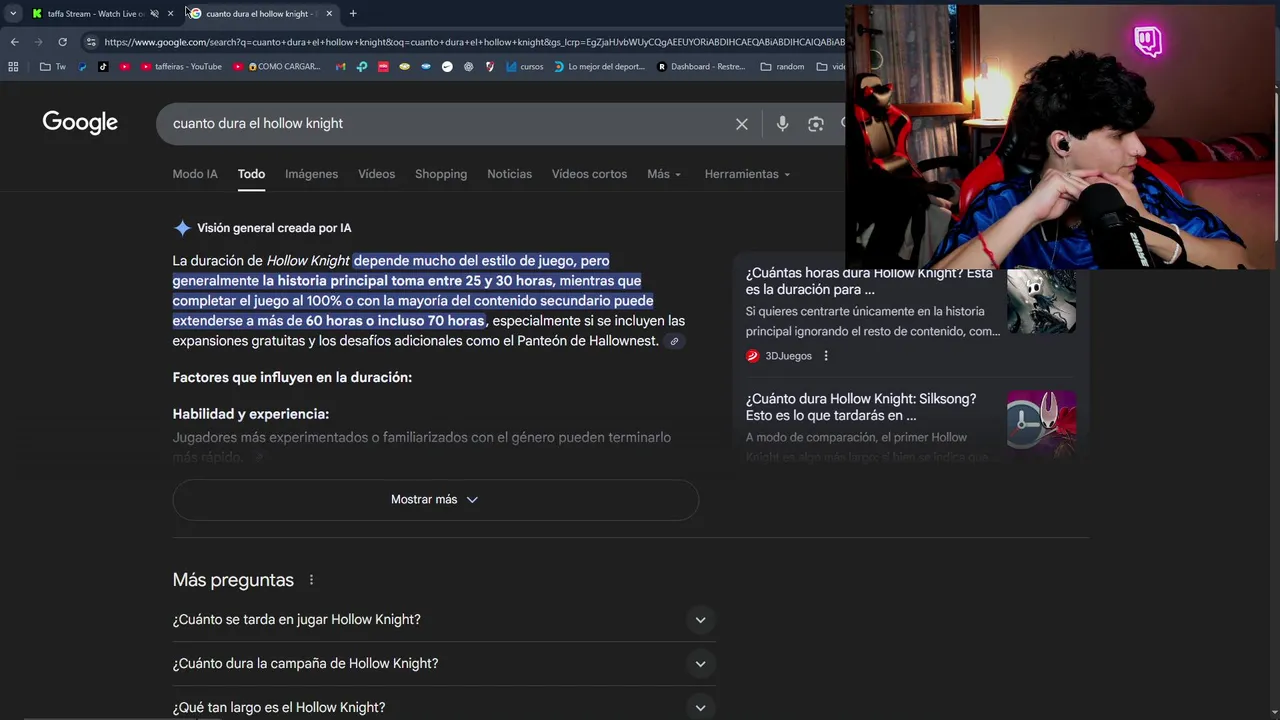The width and height of the screenshot is (1280, 720).
Task: Switch to the Imágenes tab
Action: click(x=311, y=174)
